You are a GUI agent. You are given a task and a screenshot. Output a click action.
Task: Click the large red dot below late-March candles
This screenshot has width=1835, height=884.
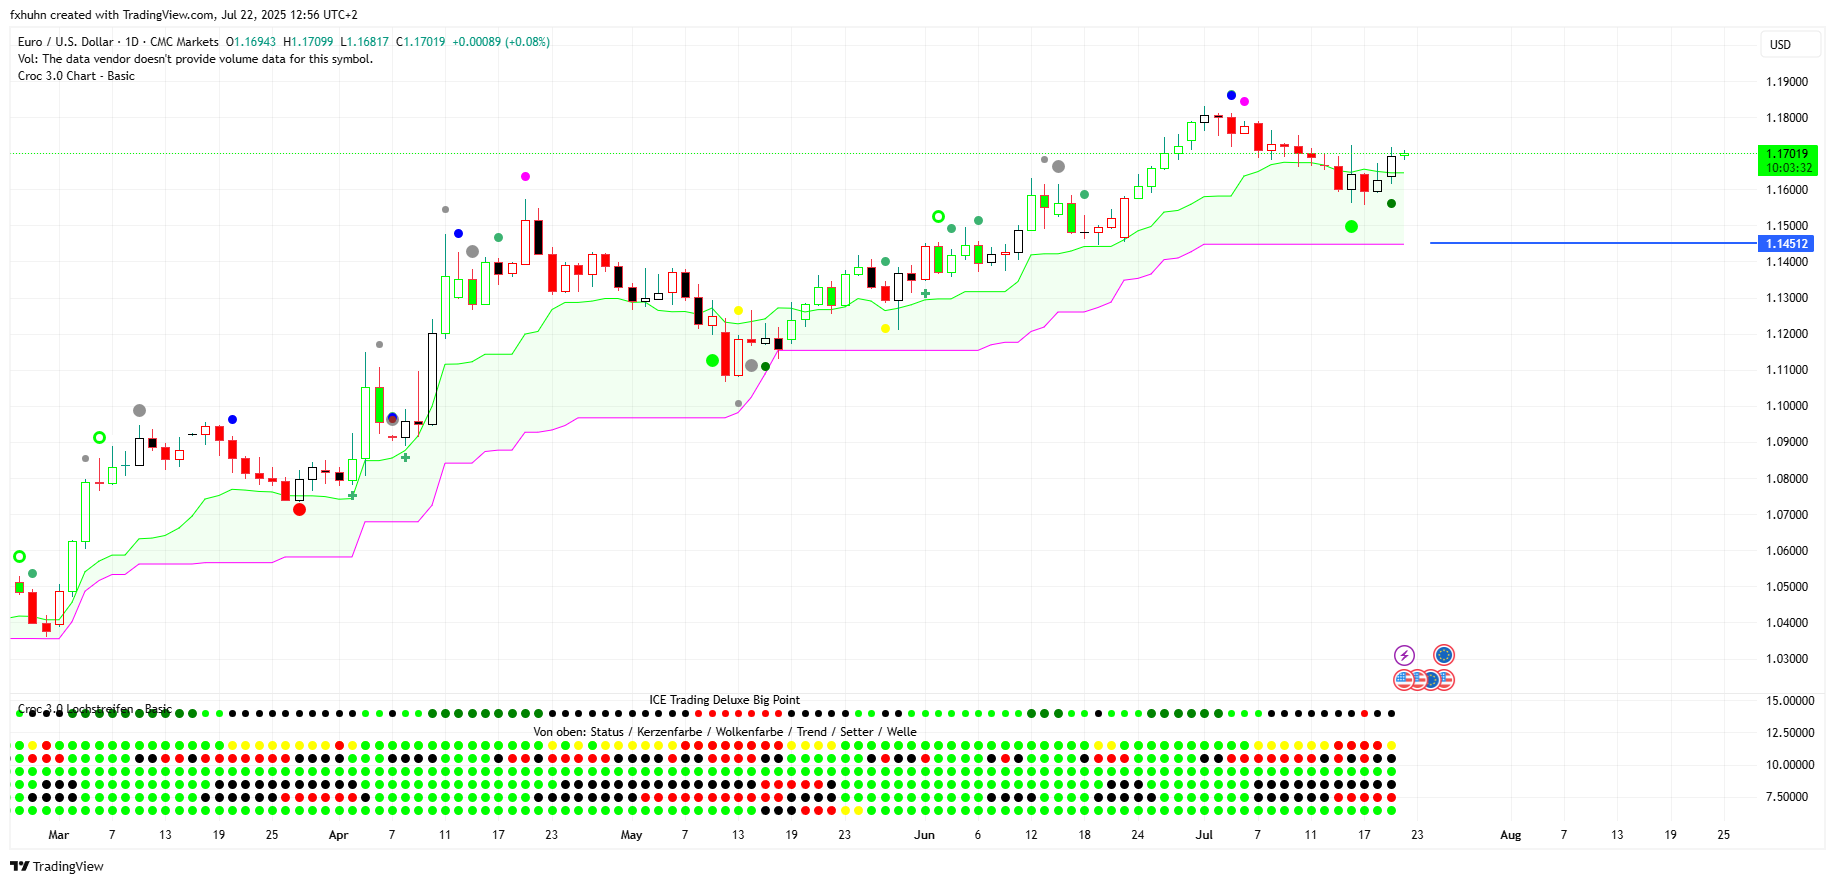pos(299,509)
